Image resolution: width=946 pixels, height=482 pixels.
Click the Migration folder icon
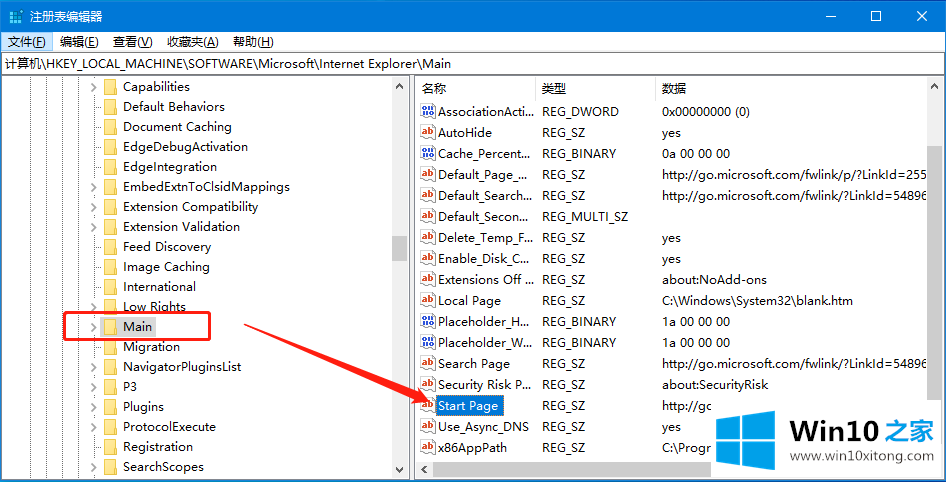click(110, 347)
